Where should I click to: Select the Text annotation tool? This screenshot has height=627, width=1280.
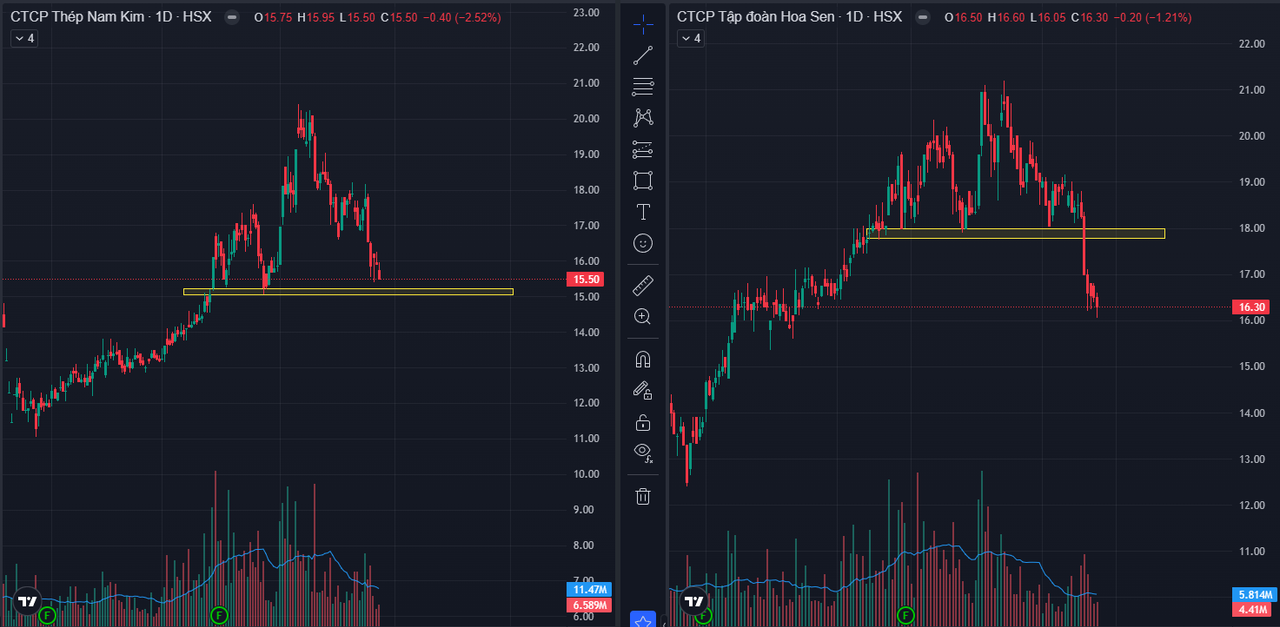click(643, 212)
